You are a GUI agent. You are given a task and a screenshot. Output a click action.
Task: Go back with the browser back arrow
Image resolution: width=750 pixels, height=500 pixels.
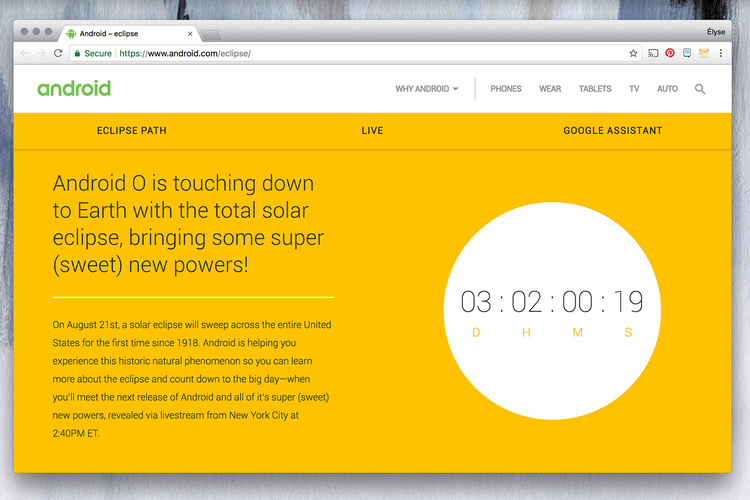click(24, 53)
